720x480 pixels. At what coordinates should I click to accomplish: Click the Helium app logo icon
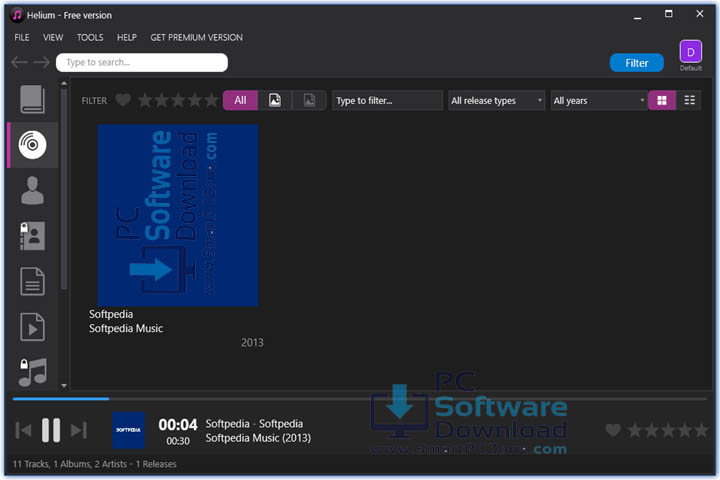pyautogui.click(x=17, y=15)
